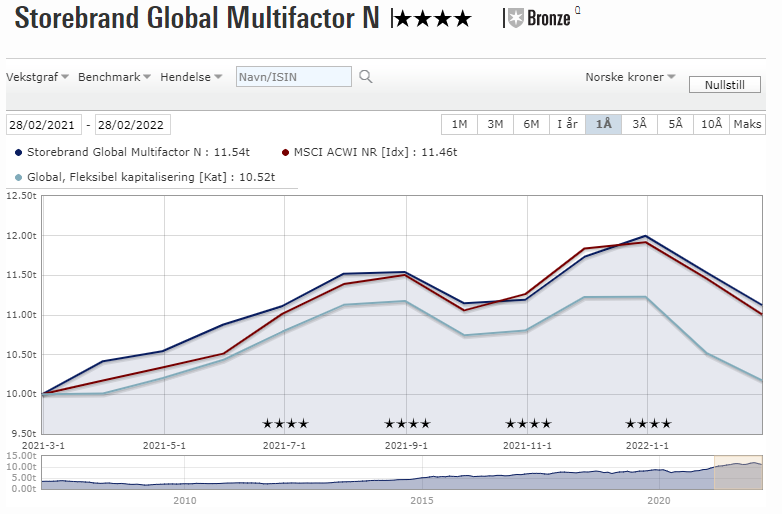Expand the Hendelse dropdown menu

(x=191, y=77)
